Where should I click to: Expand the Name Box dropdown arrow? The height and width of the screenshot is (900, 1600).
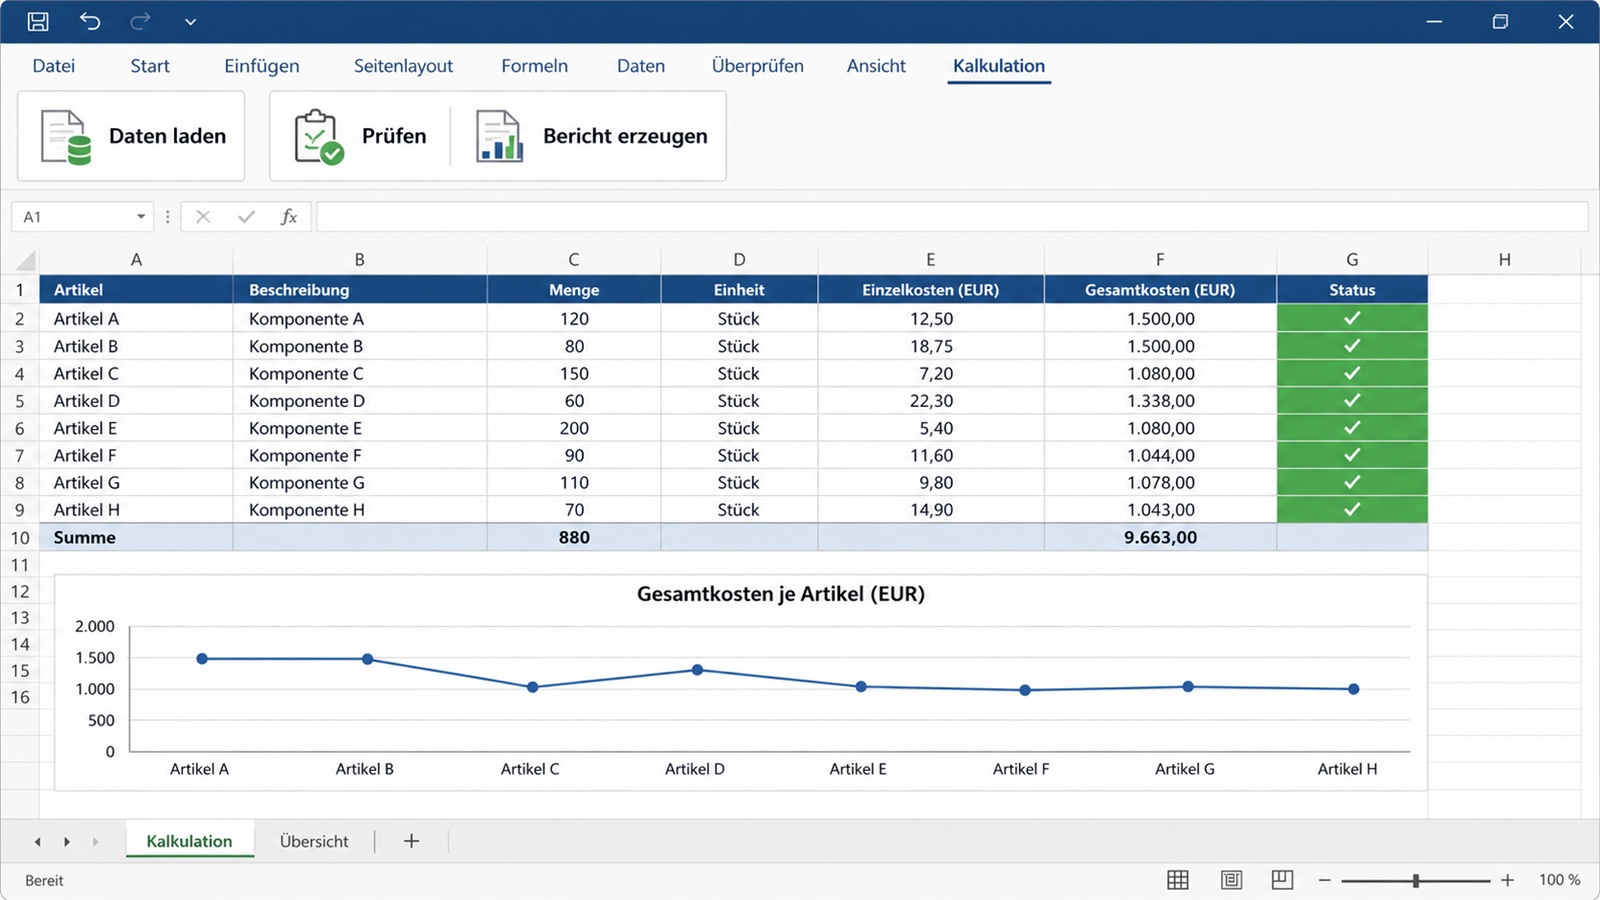pyautogui.click(x=141, y=217)
